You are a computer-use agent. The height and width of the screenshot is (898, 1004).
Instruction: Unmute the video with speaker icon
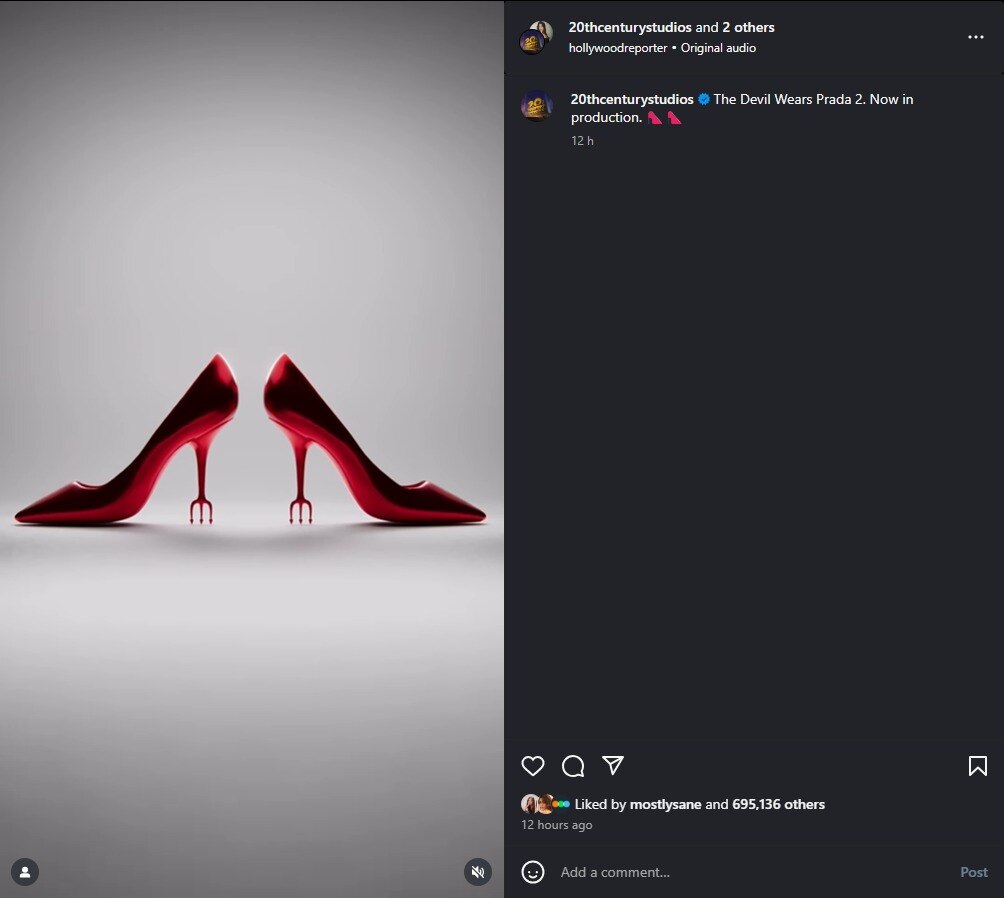478,872
